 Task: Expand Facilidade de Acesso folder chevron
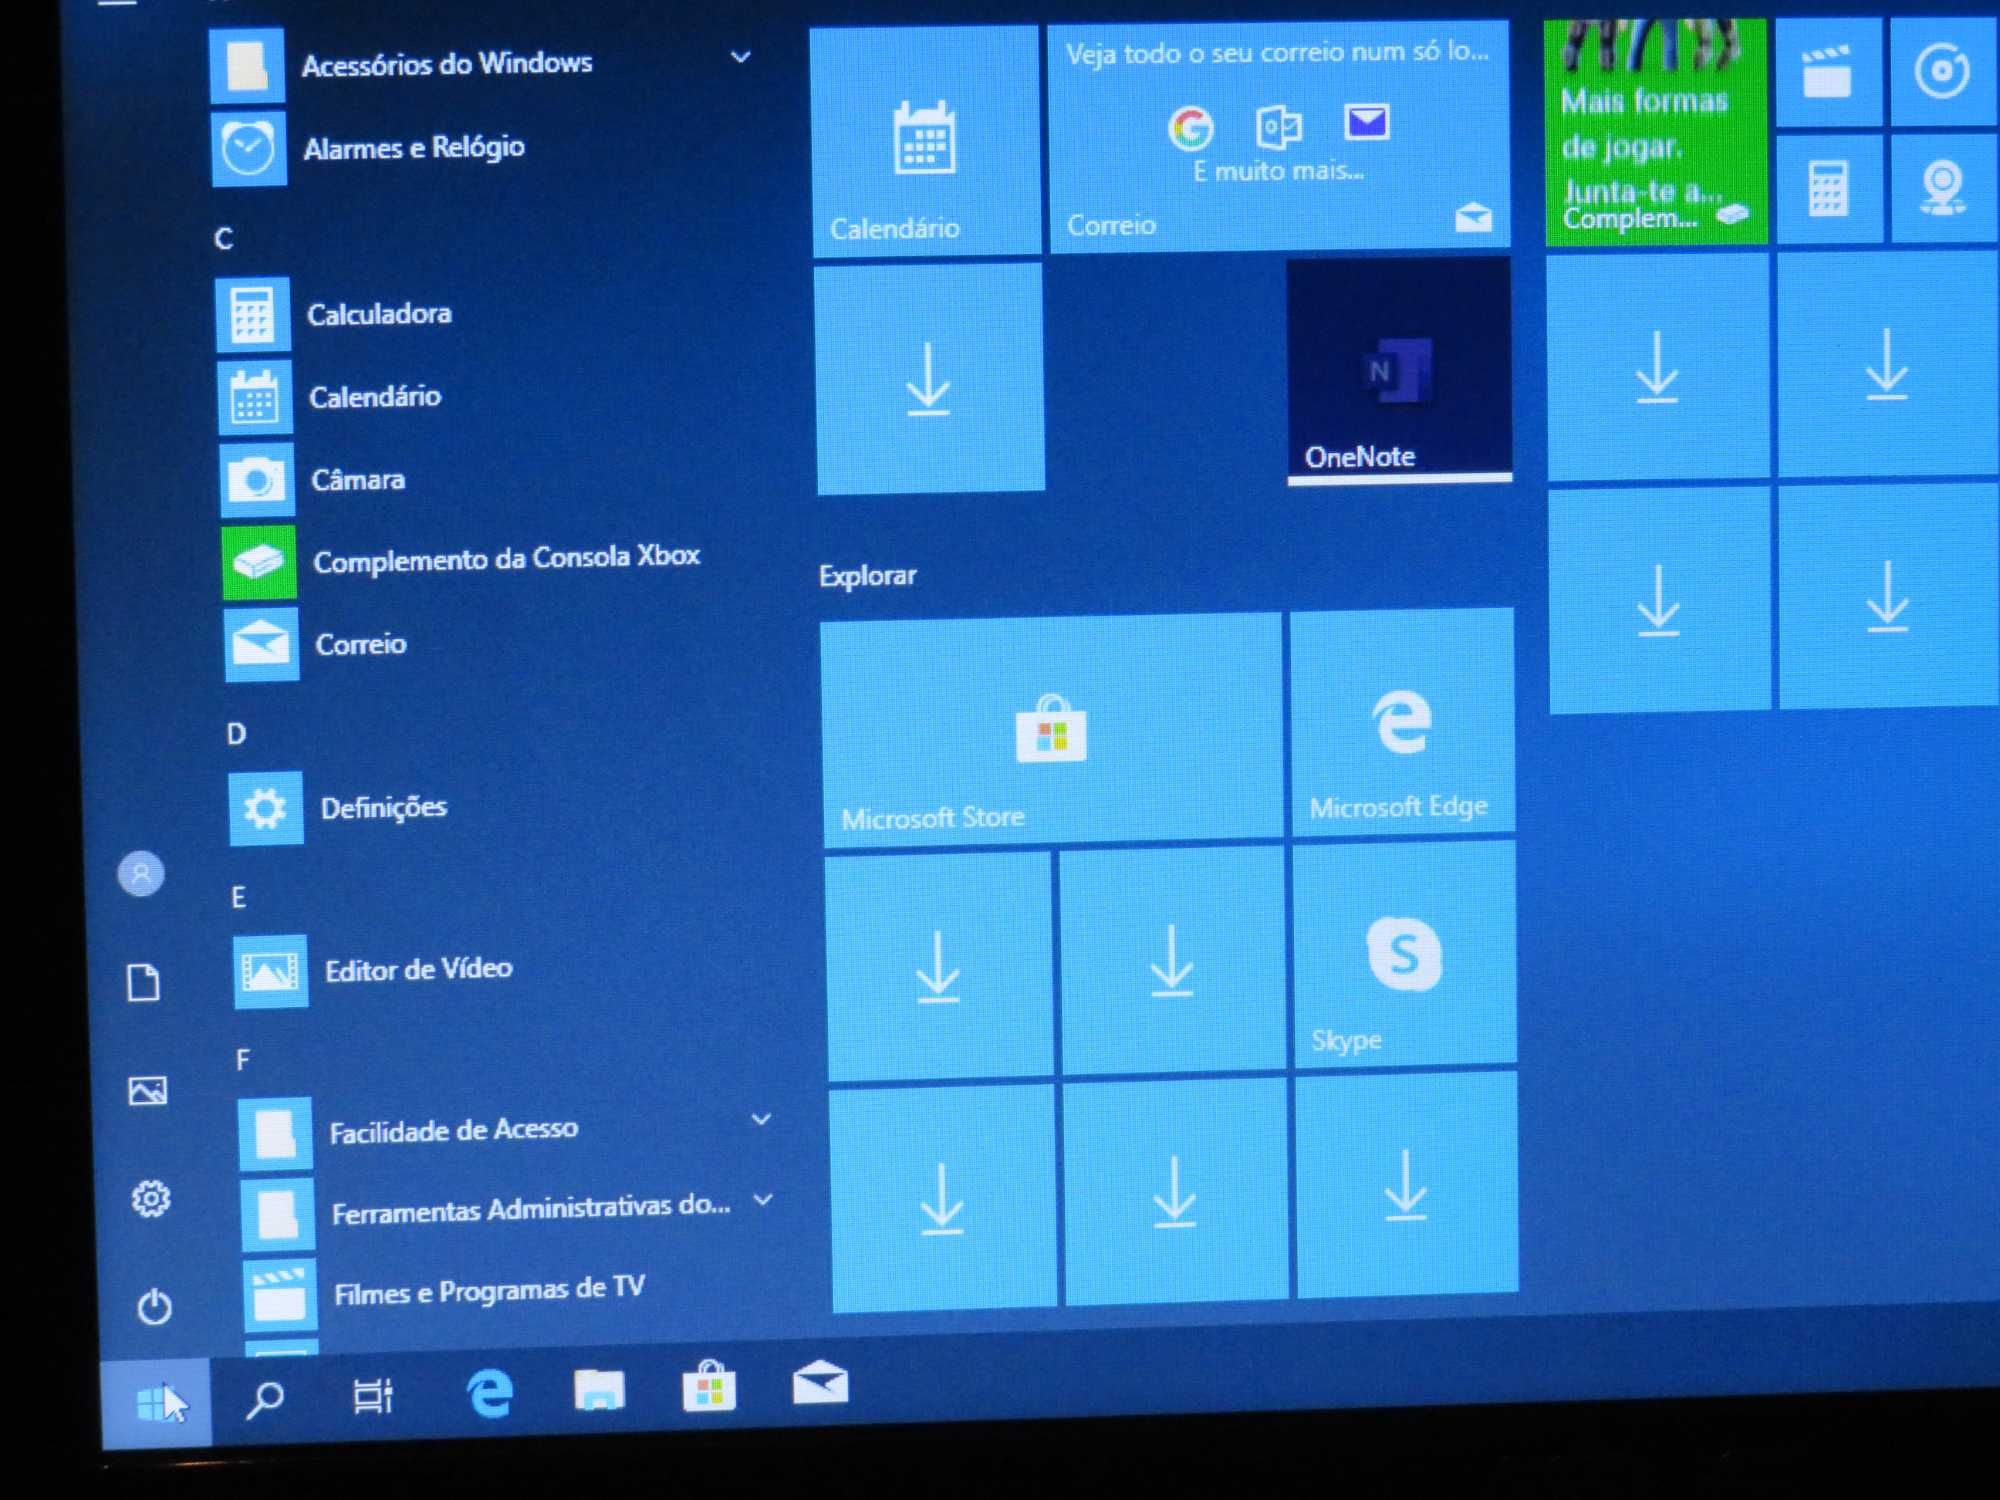[761, 1119]
